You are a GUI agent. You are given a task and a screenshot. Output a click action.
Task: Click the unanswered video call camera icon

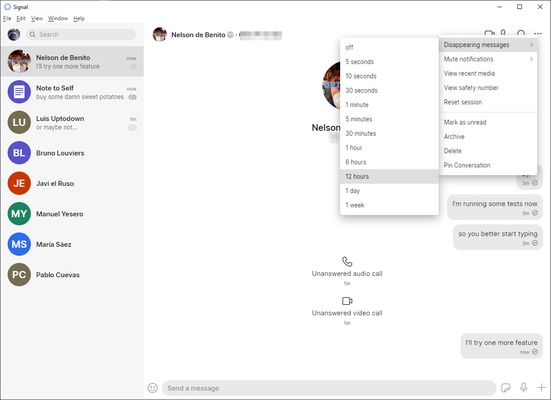(x=347, y=301)
